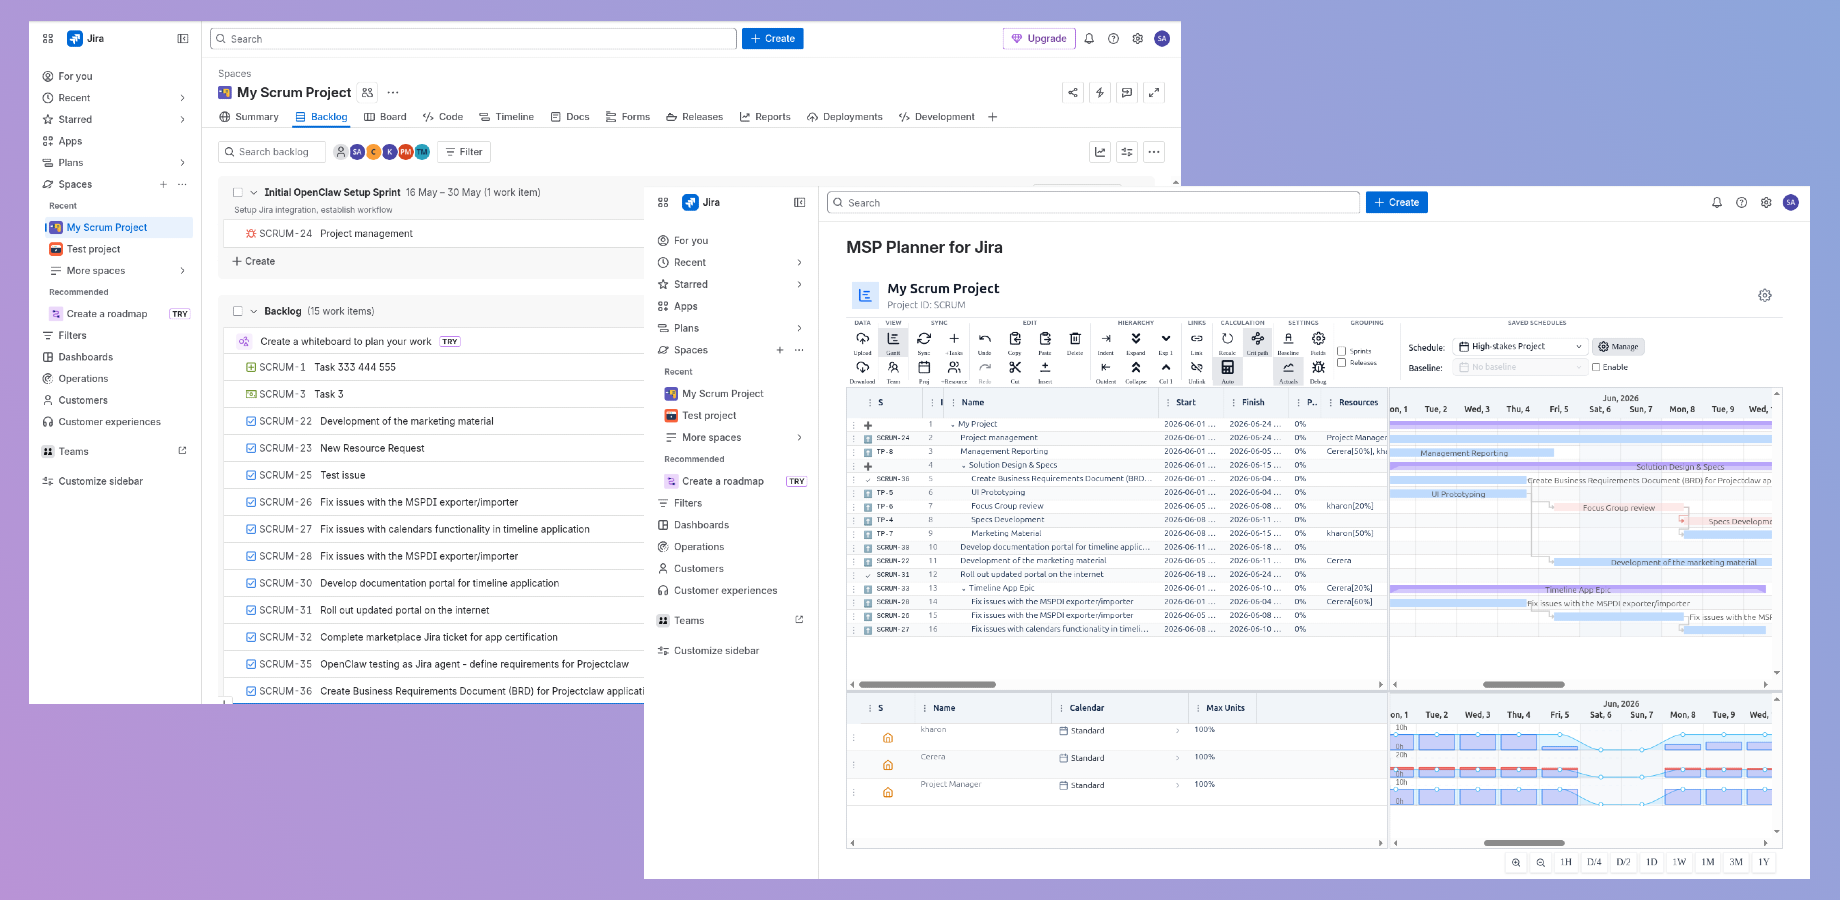
Task: Click the Search backlog field
Action: click(272, 152)
